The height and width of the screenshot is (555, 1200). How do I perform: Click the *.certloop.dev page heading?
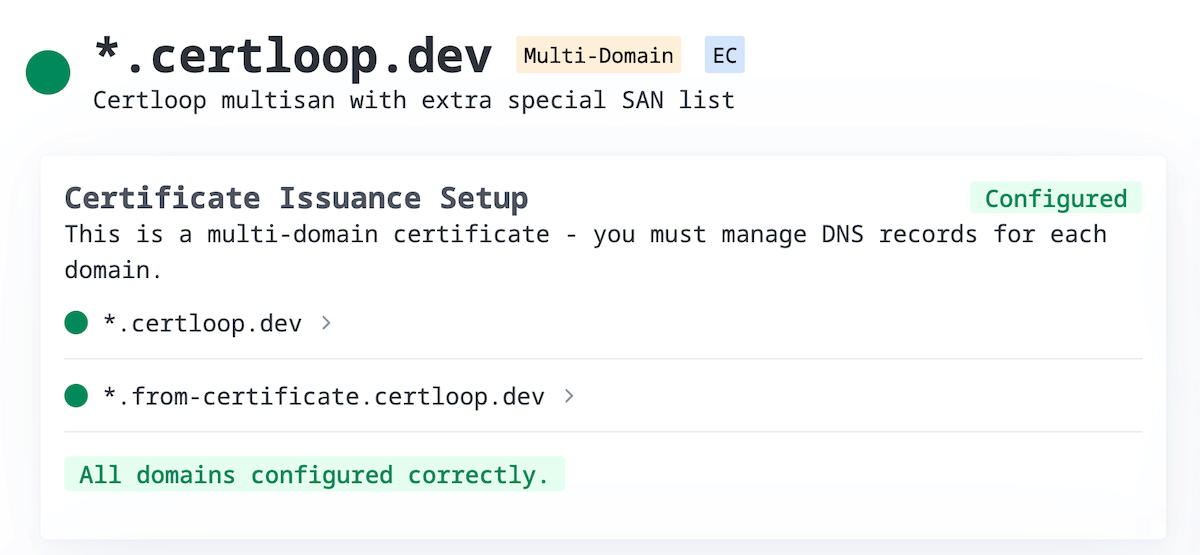[293, 56]
